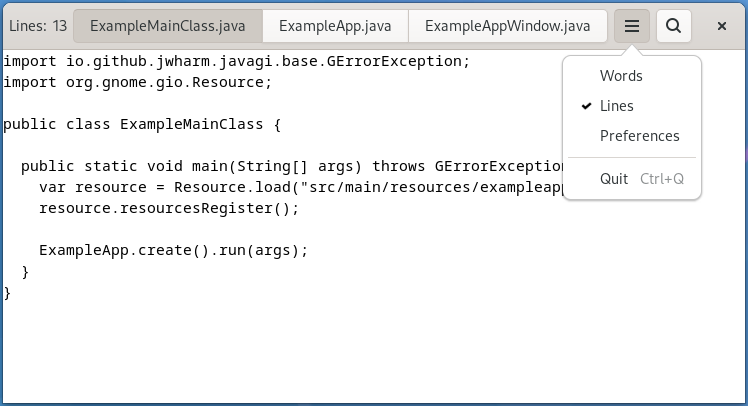Open Preferences from the popover menu

point(639,136)
